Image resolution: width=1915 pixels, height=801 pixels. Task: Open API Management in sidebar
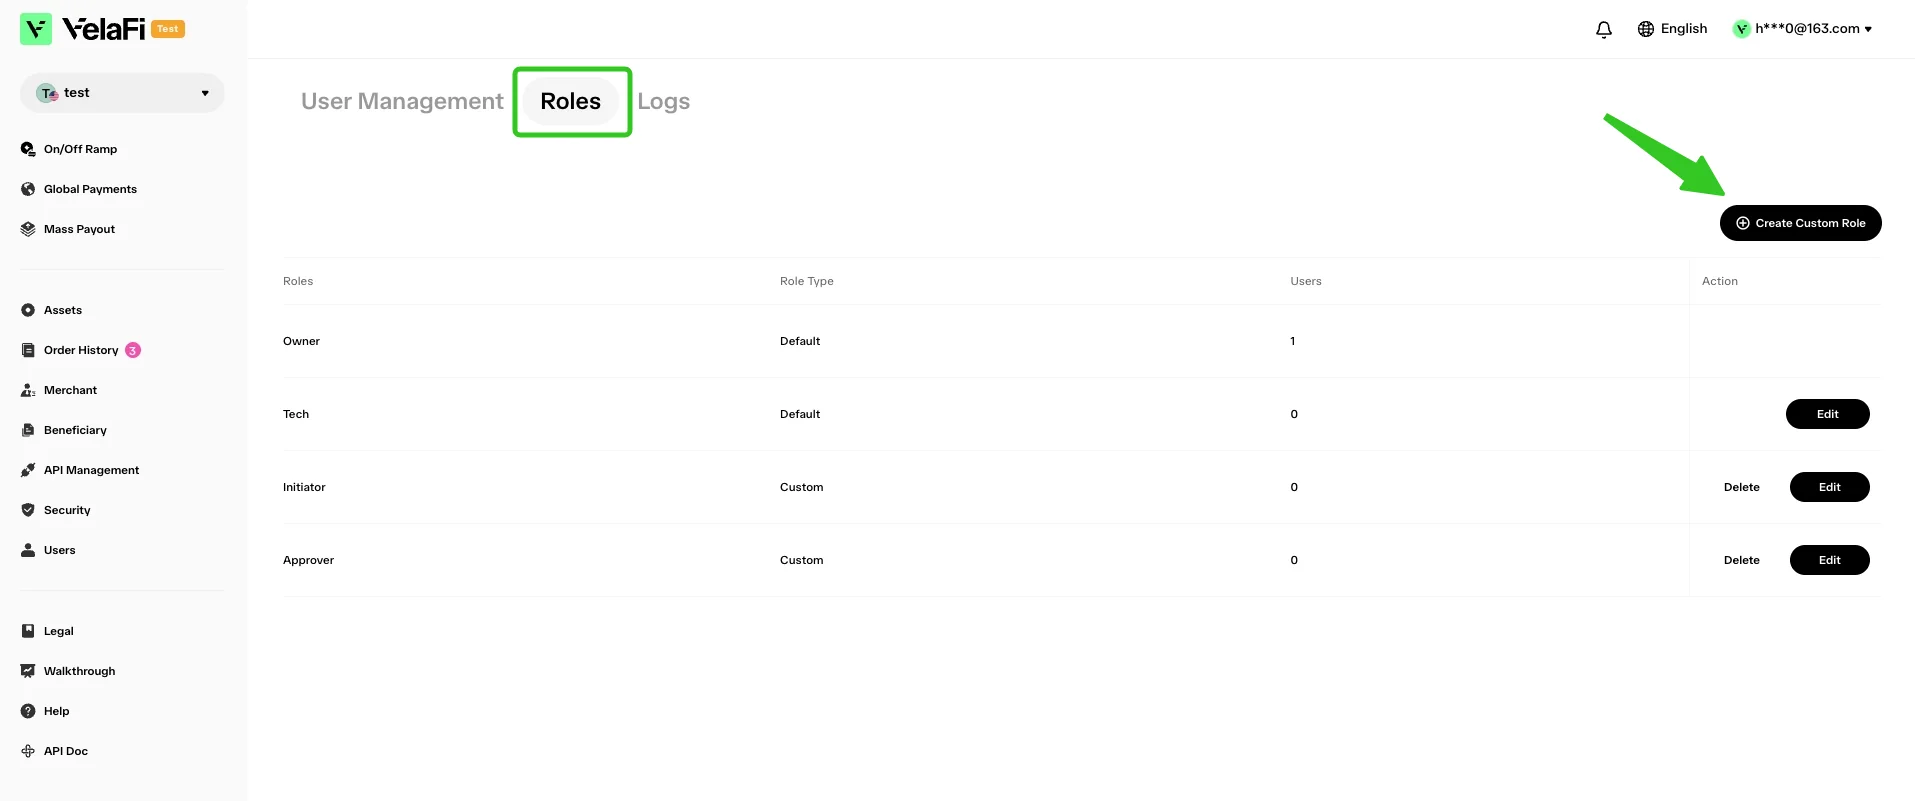[x=80, y=470]
